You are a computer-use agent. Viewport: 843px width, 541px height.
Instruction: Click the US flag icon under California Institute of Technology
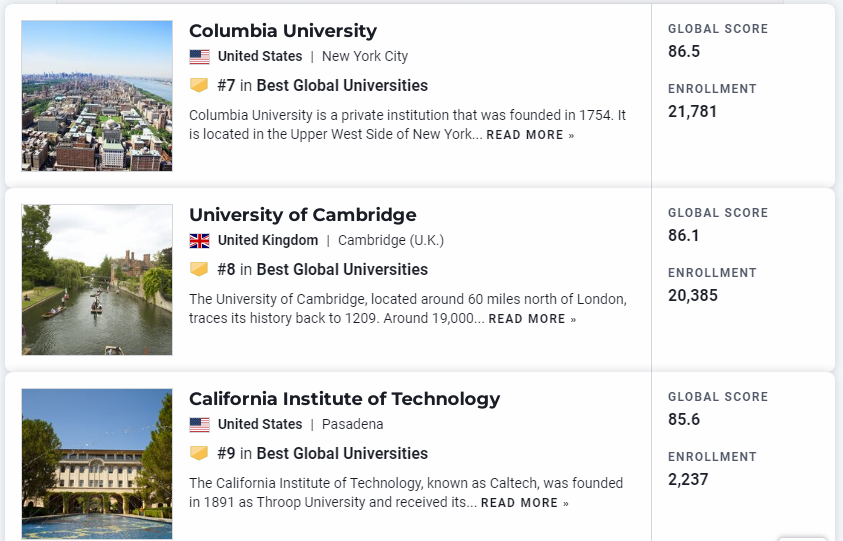199,424
